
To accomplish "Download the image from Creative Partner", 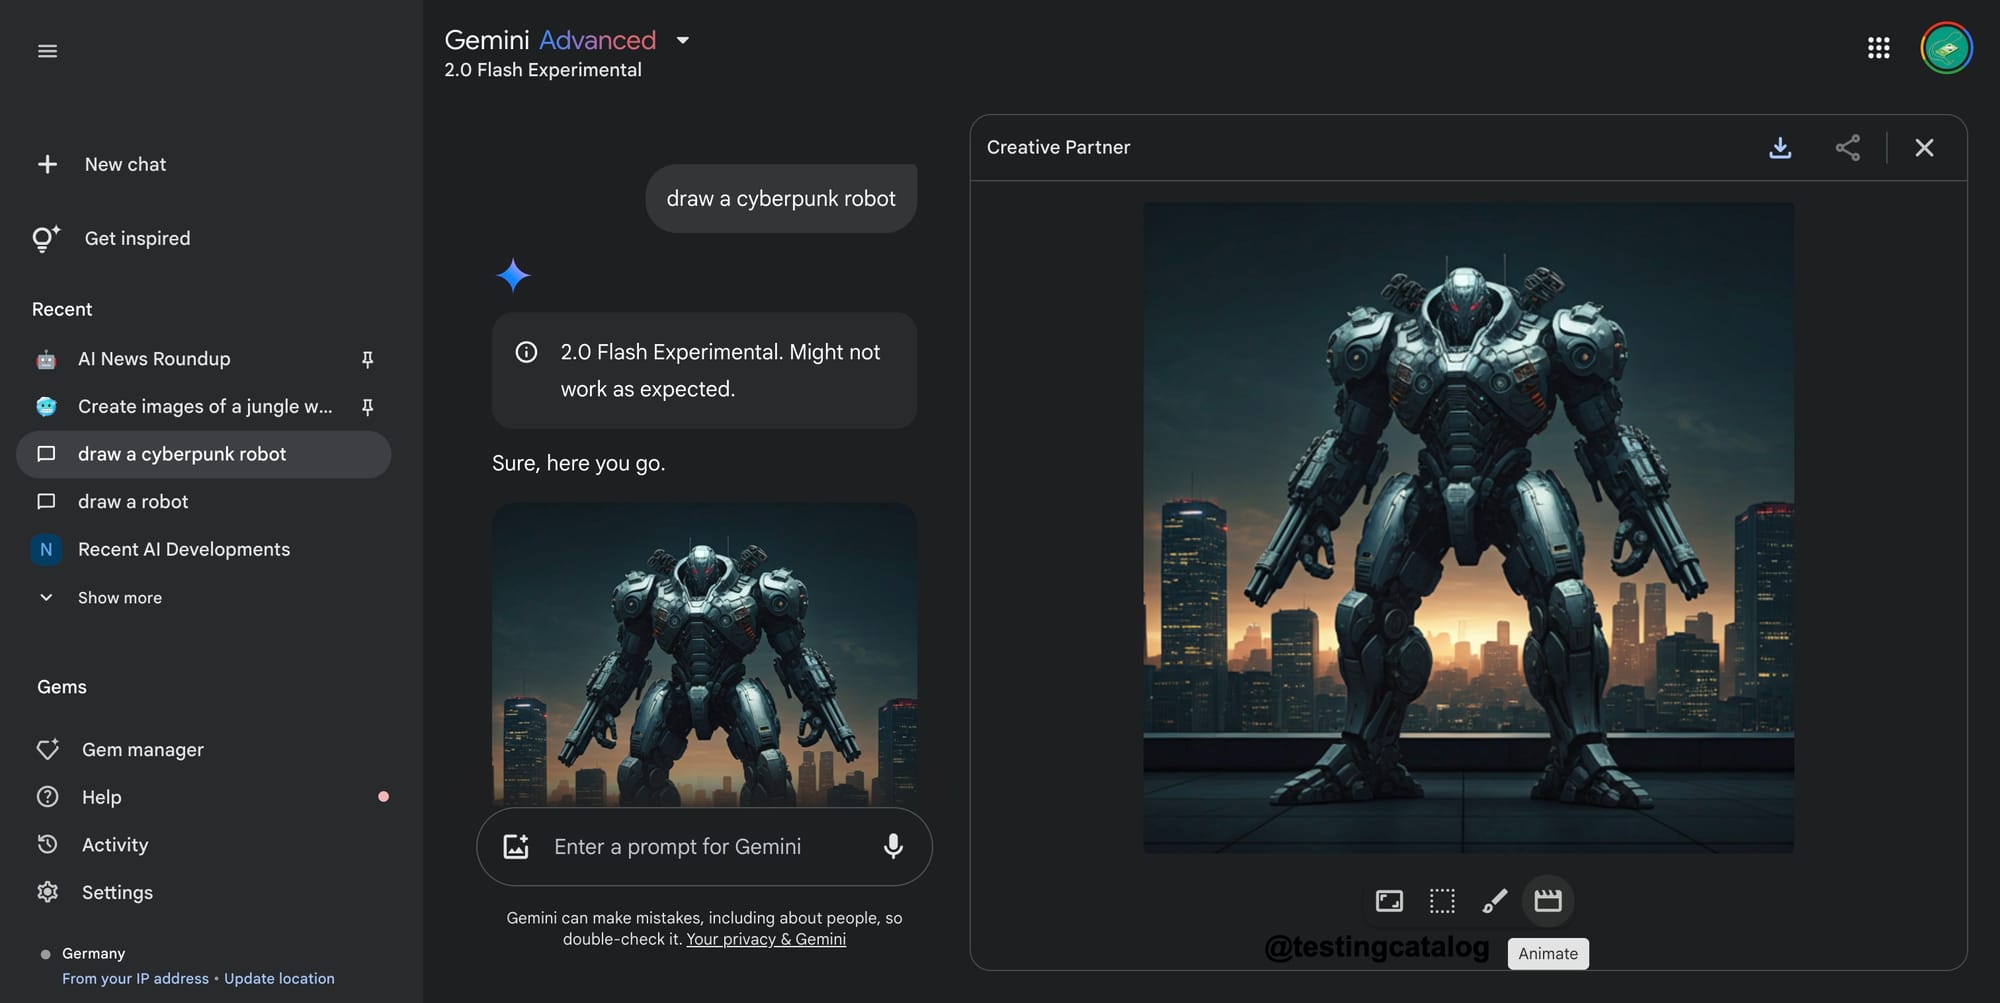I will (x=1780, y=148).
